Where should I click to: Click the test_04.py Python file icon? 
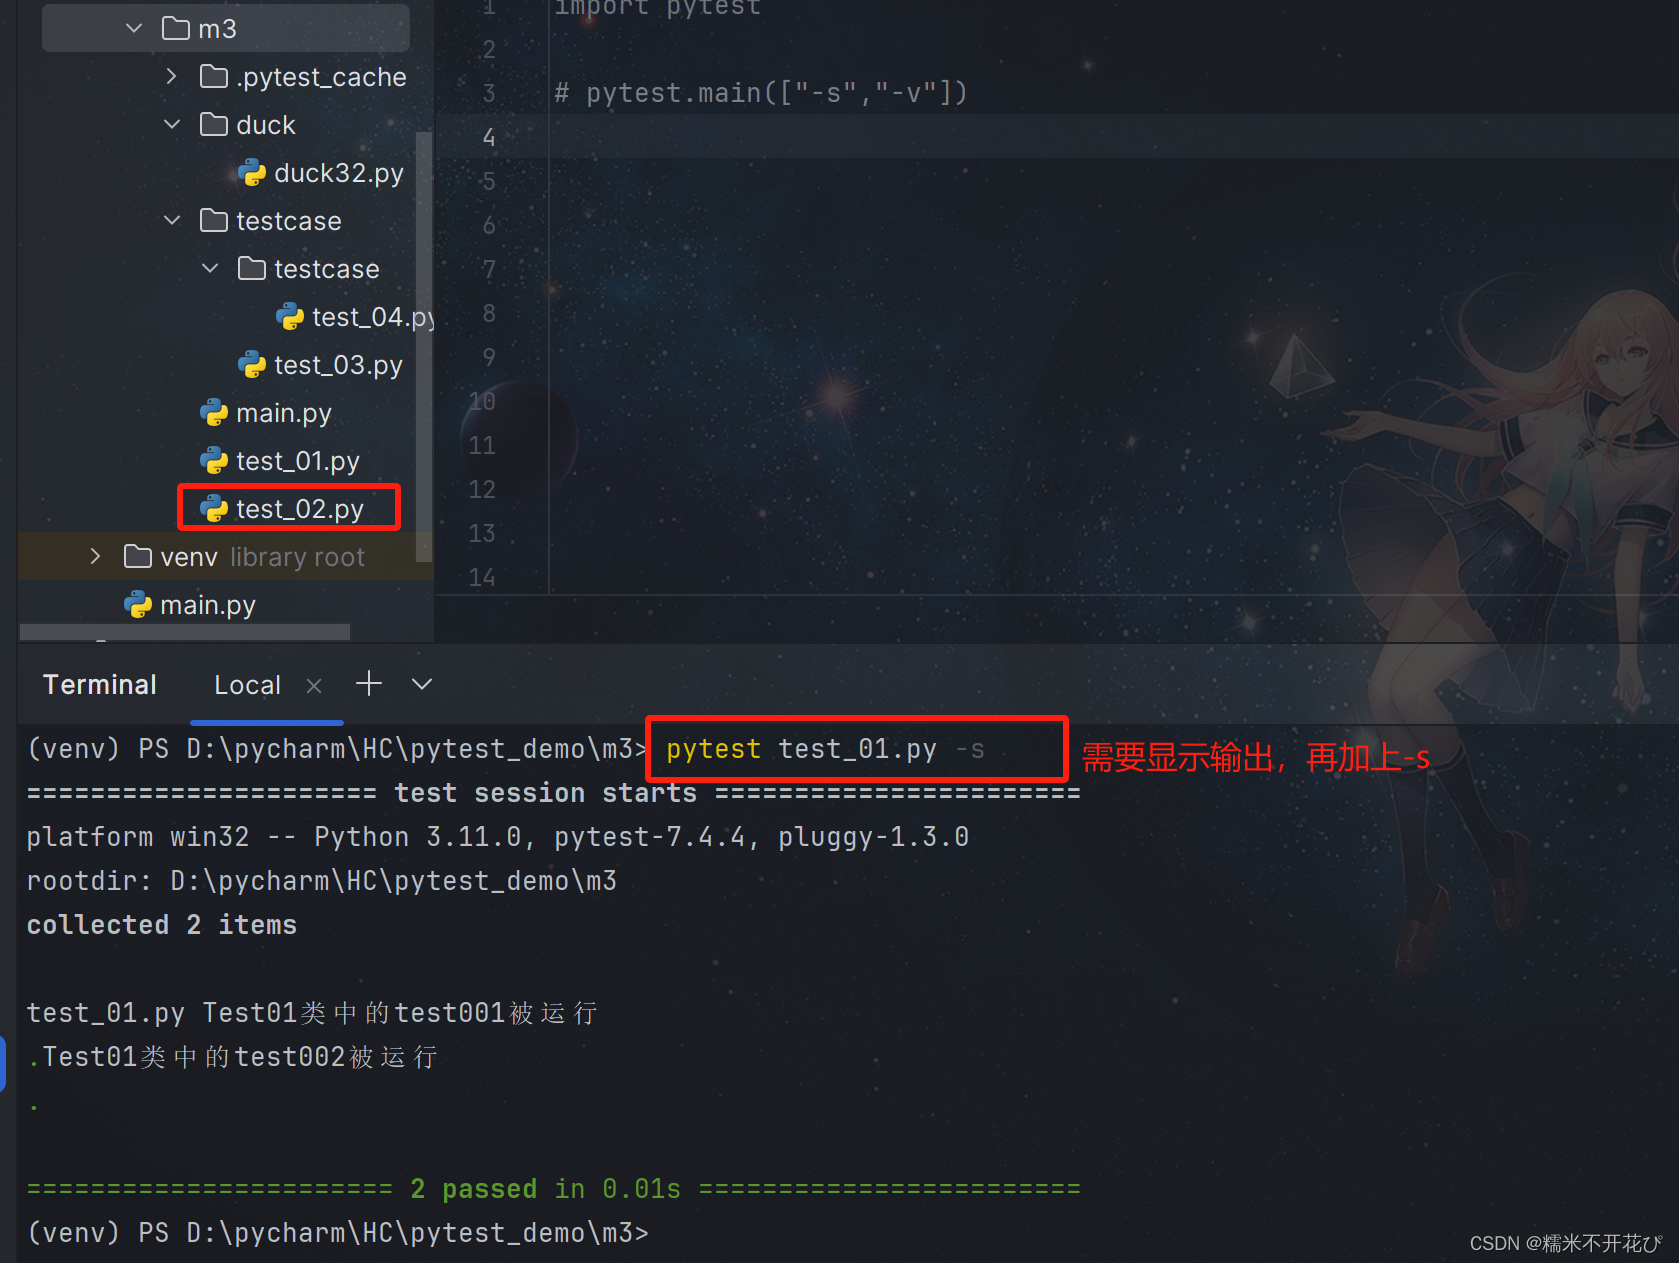[x=290, y=317]
